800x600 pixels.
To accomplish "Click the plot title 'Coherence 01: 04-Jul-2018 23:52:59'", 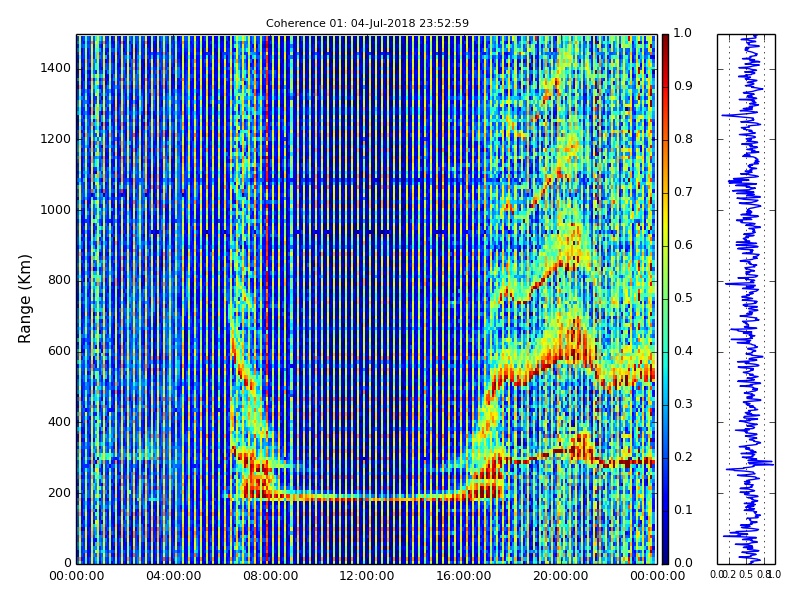I will coord(367,23).
